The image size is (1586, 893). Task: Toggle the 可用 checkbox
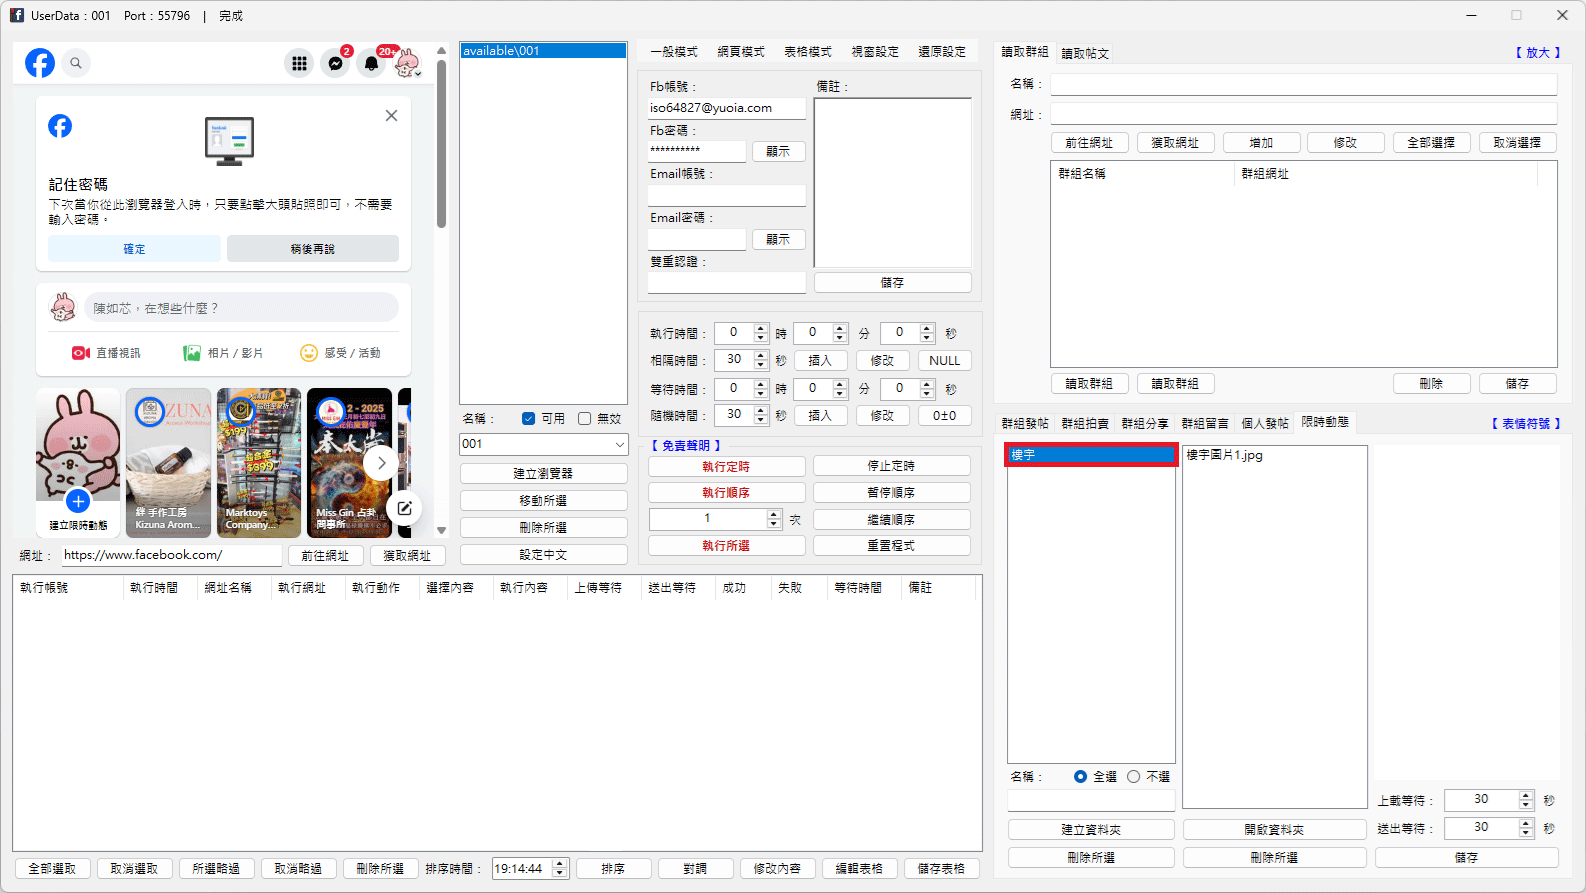tap(528, 419)
